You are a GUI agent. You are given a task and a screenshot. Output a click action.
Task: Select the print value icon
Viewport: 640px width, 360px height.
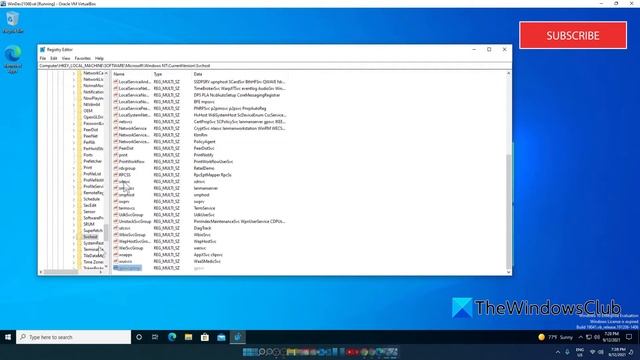(116, 155)
